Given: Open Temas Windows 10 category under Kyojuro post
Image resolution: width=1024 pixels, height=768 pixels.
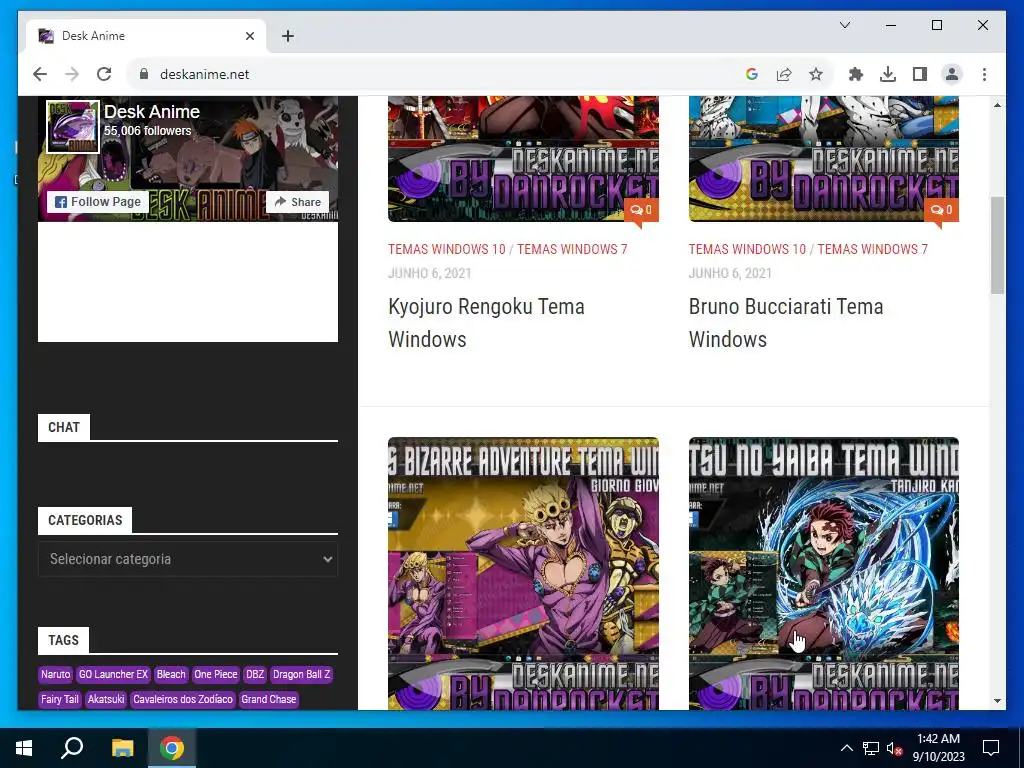Looking at the screenshot, I should 447,249.
